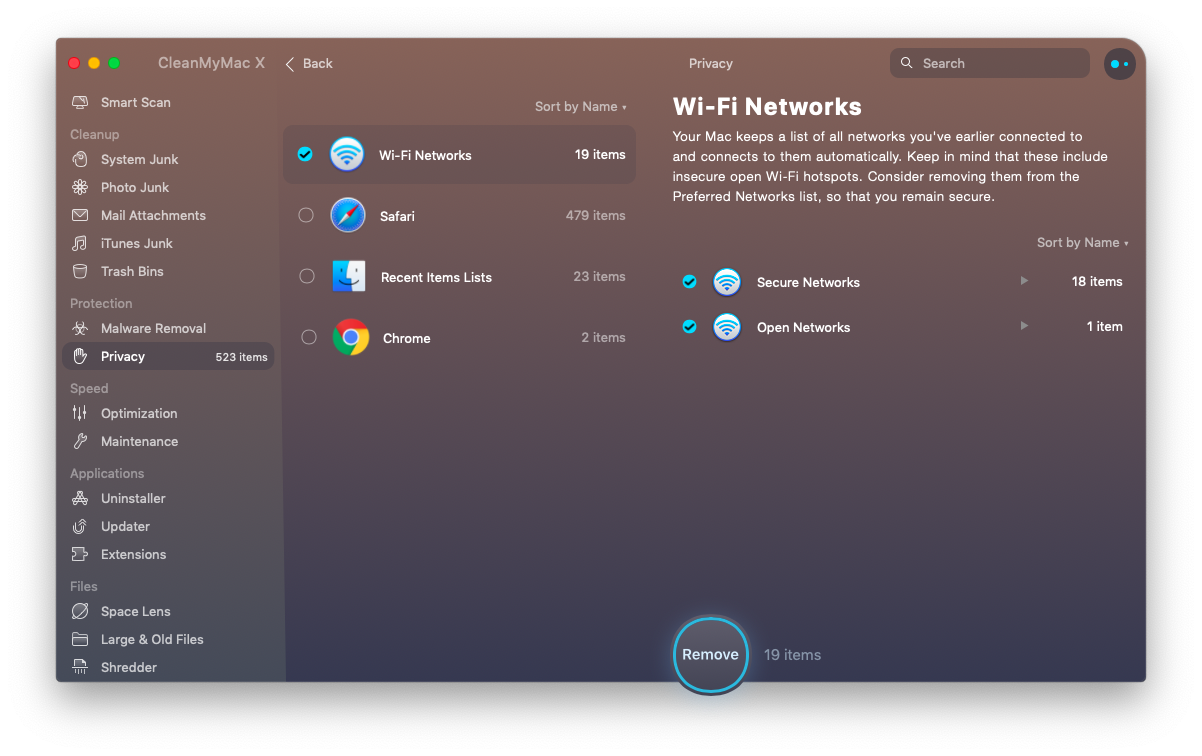The image size is (1202, 756).
Task: Click the Chrome browser icon
Action: [x=350, y=338]
